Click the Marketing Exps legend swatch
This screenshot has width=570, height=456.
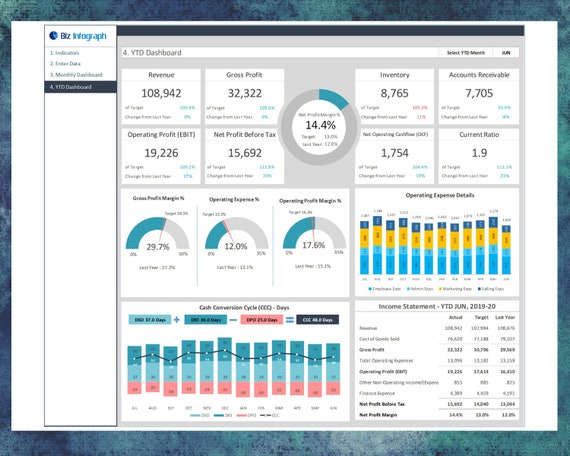(x=441, y=289)
